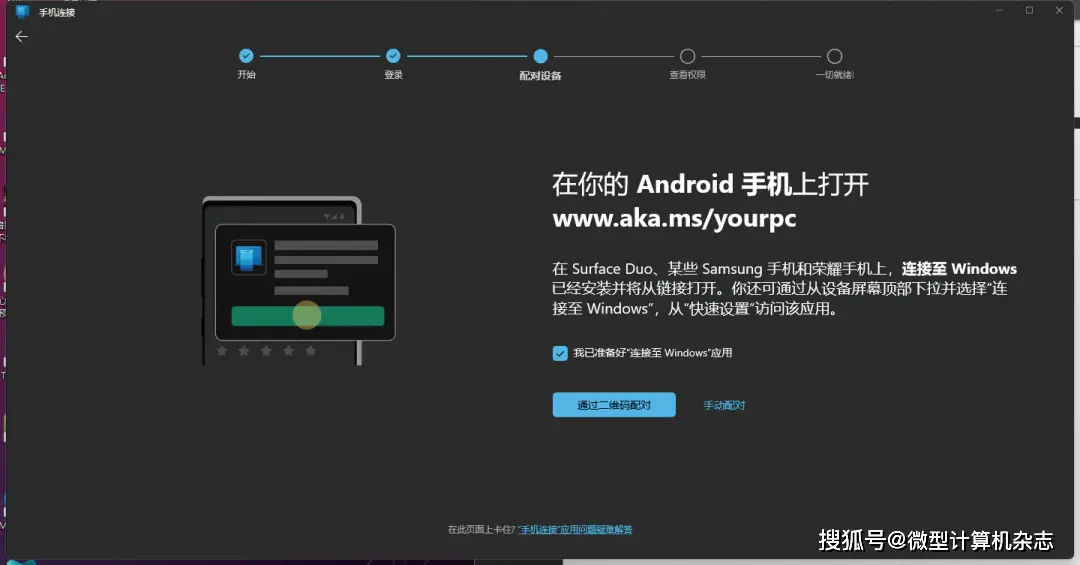Click the 在此页面上卡住? text

tap(481, 530)
